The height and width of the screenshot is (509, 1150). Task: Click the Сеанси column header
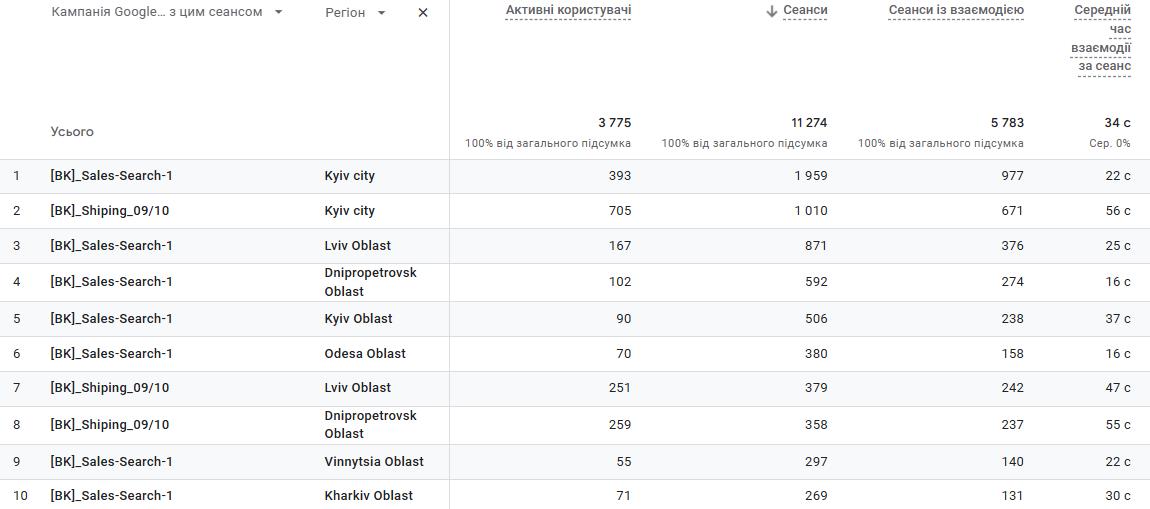point(805,10)
